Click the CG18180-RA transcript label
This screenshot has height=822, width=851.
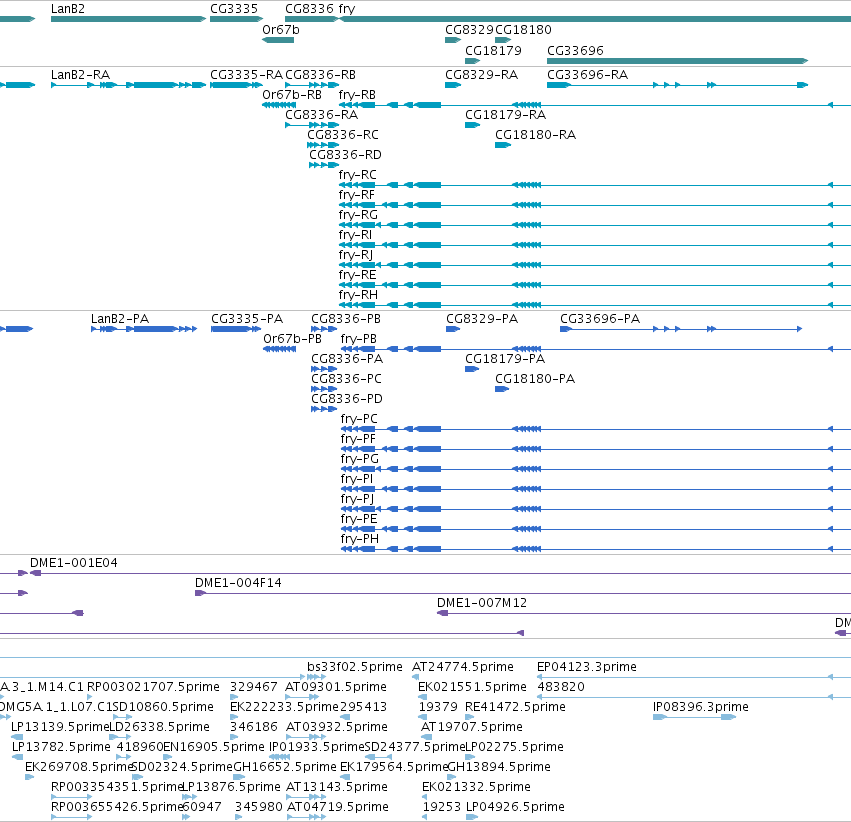pyautogui.click(x=535, y=135)
